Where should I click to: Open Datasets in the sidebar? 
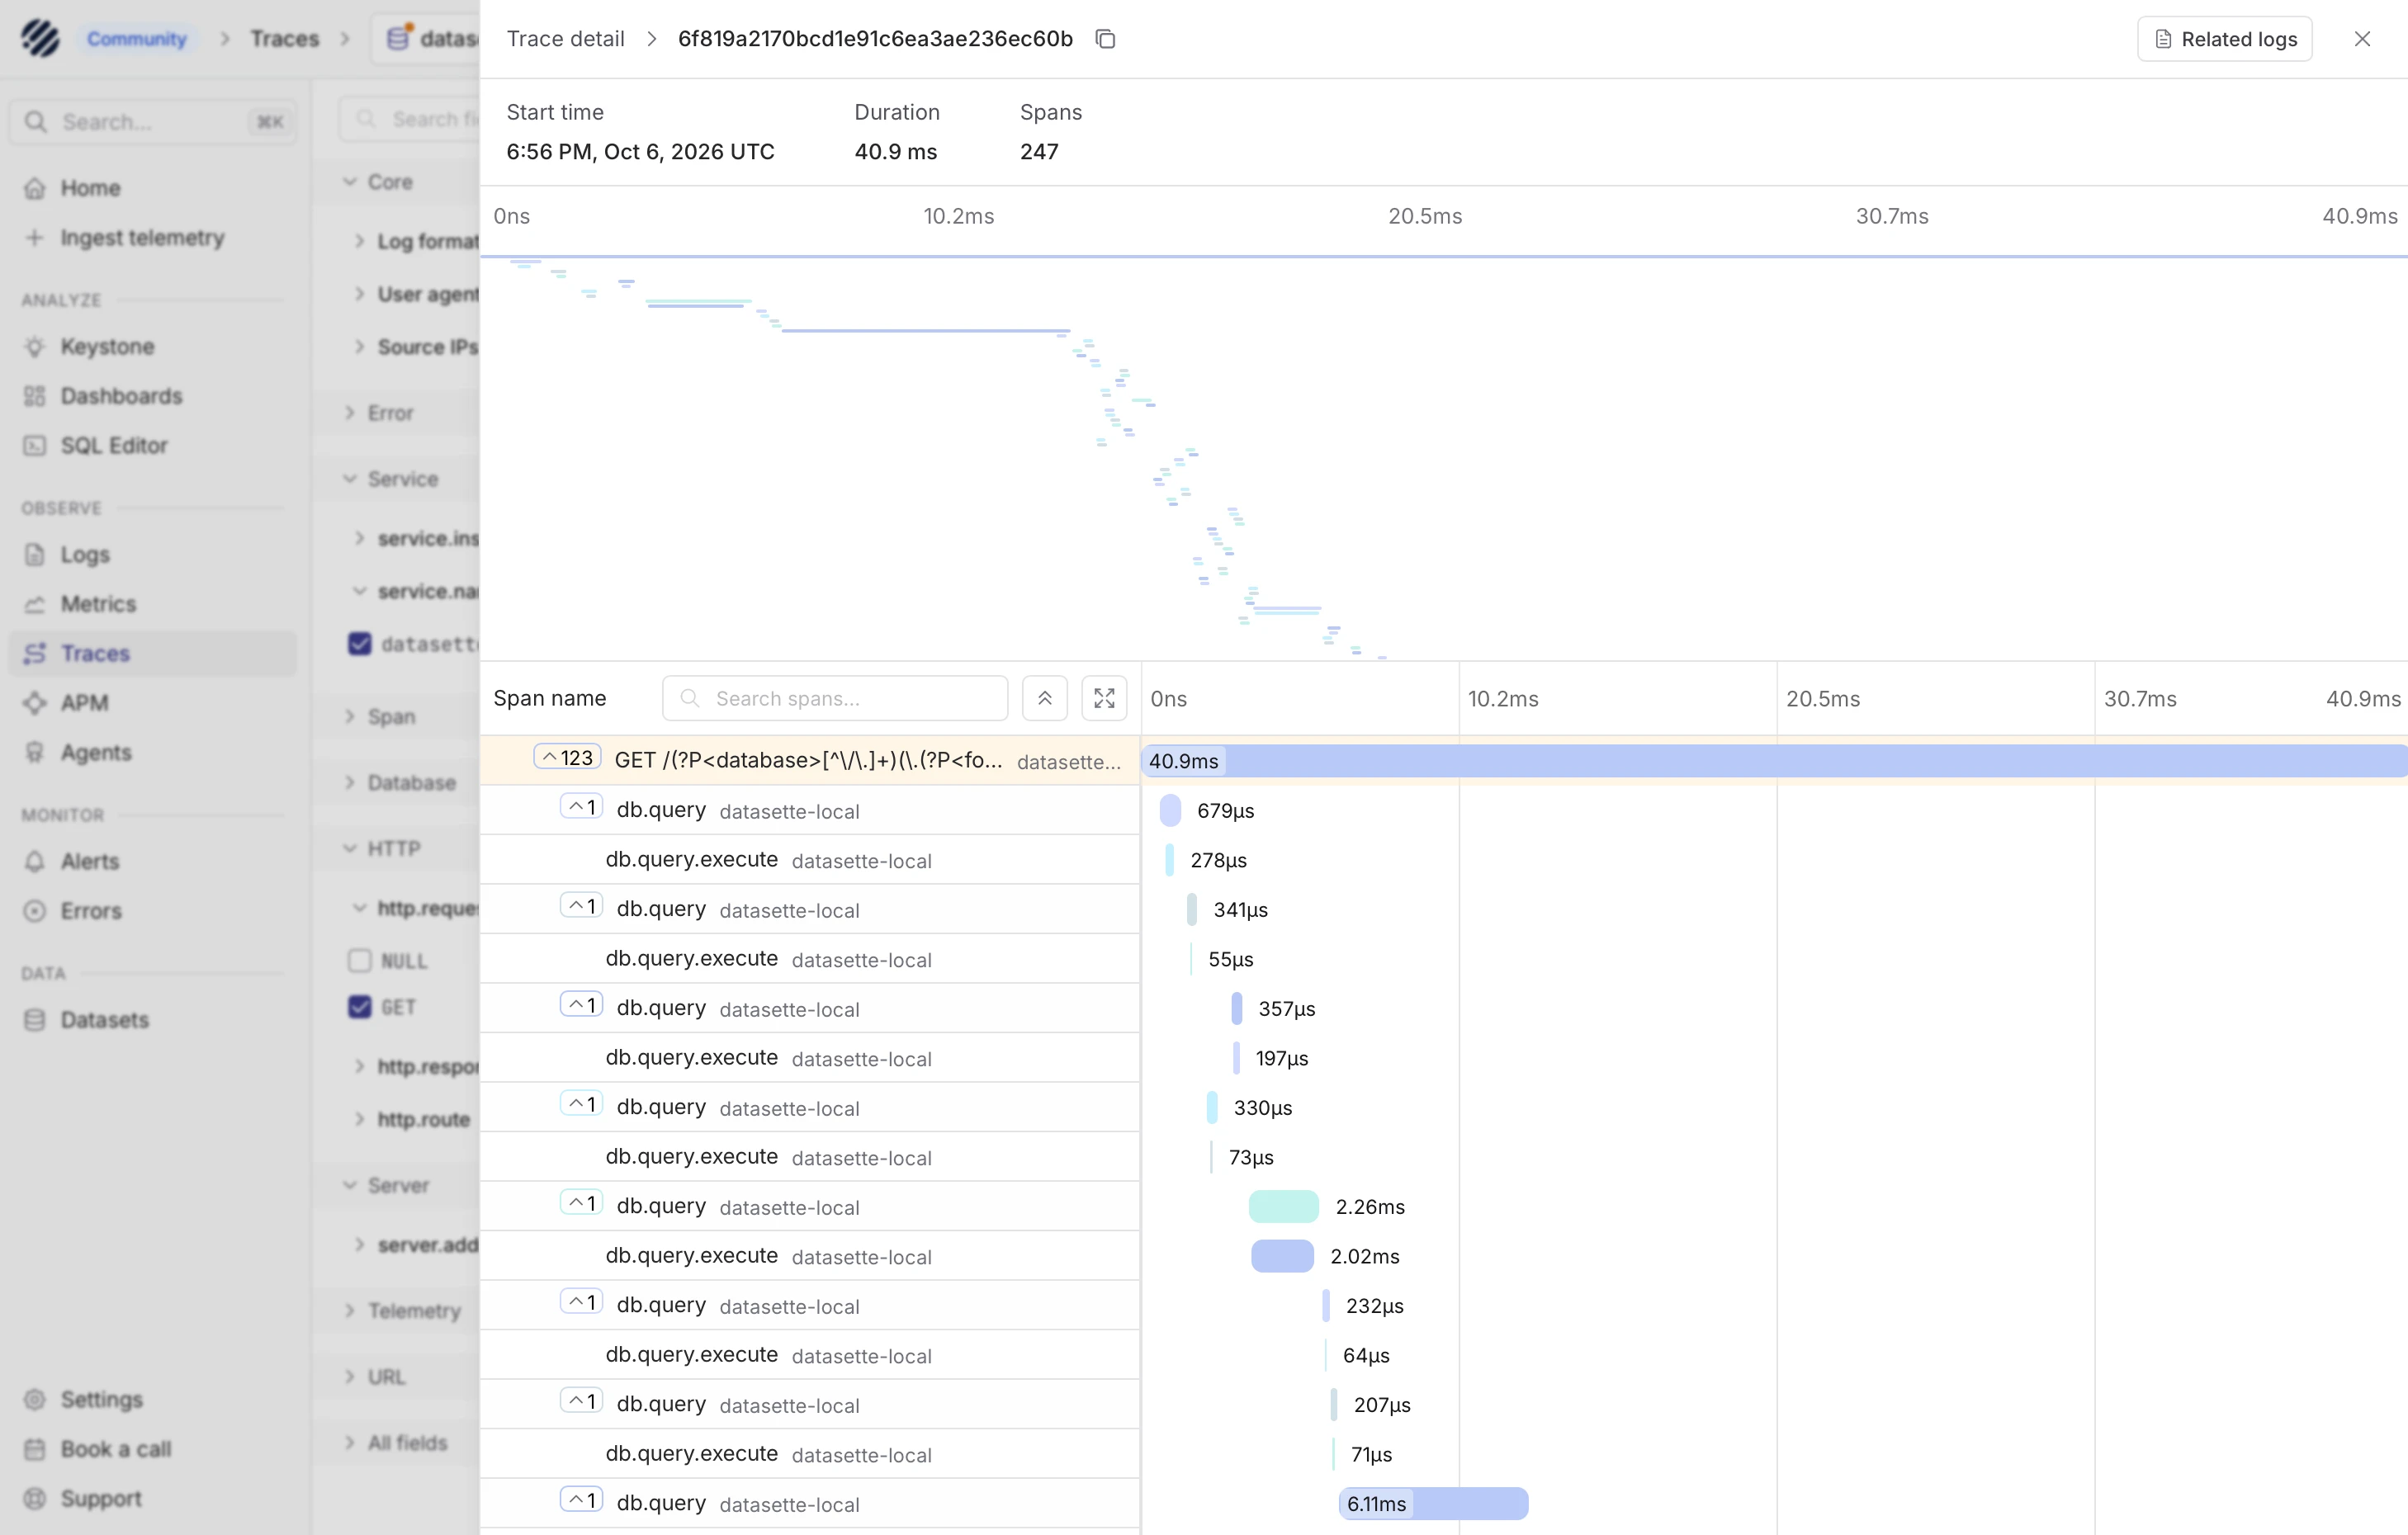tap(104, 1020)
